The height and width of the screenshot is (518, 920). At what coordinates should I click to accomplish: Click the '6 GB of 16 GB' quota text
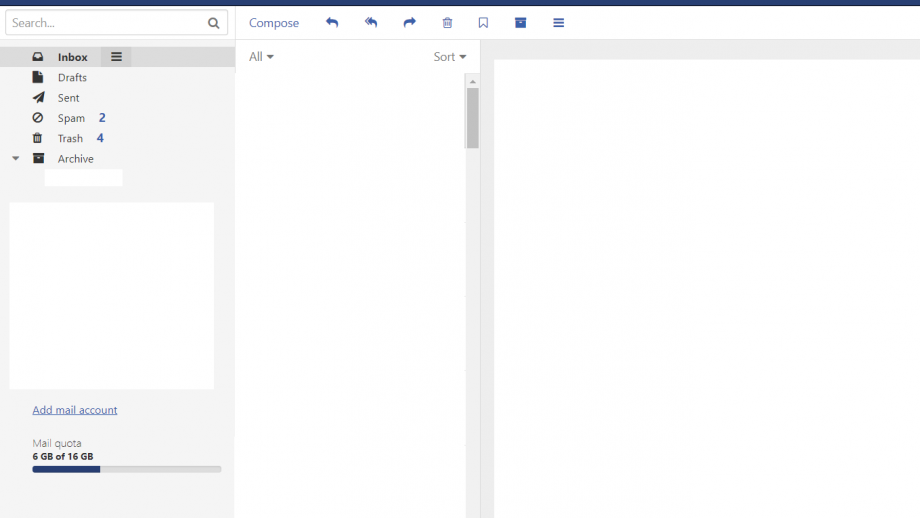pyautogui.click(x=63, y=456)
